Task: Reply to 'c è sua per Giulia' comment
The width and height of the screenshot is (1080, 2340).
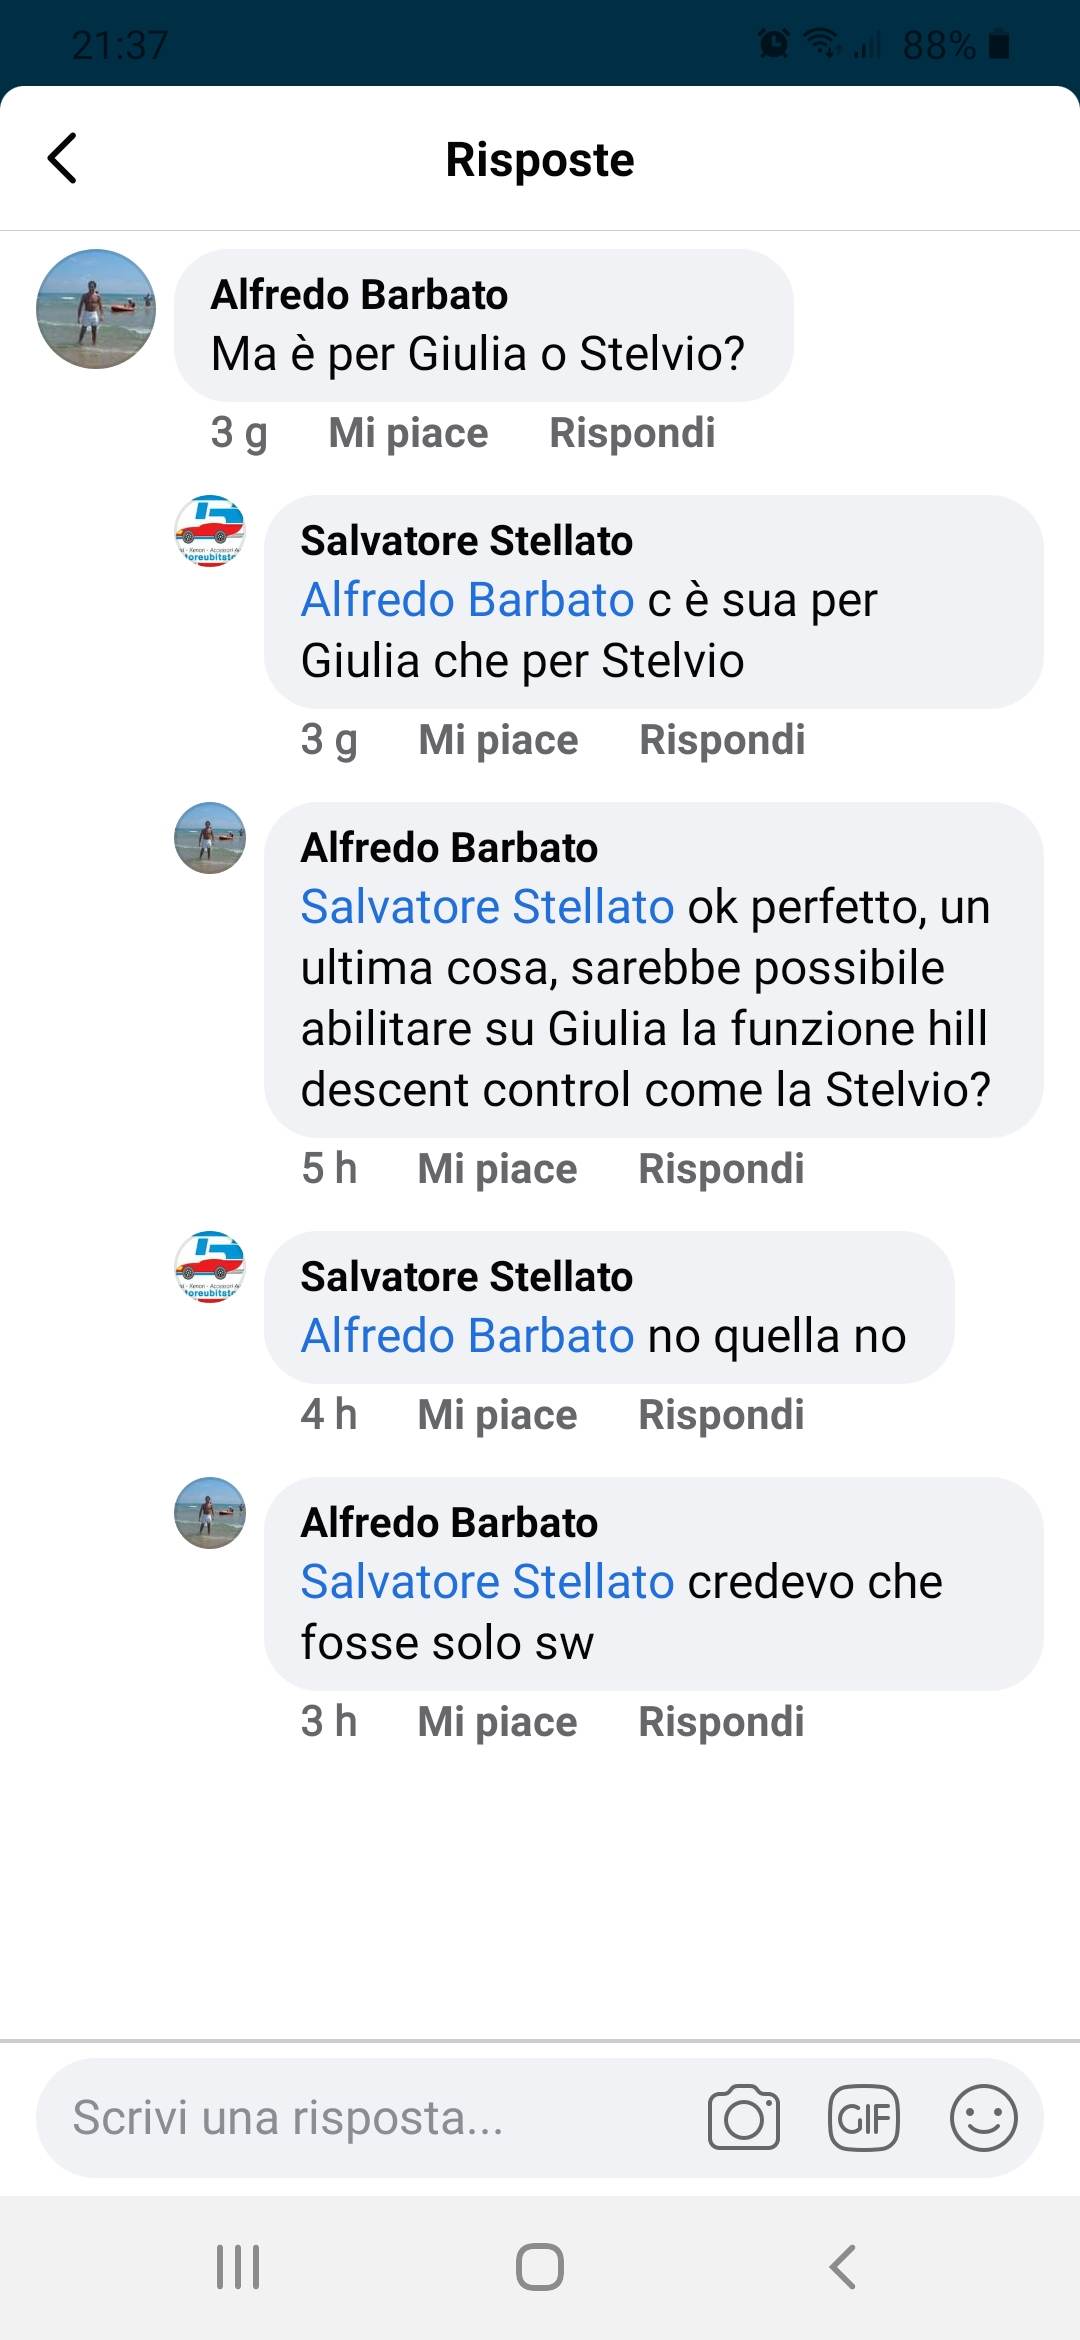Action: click(x=722, y=740)
